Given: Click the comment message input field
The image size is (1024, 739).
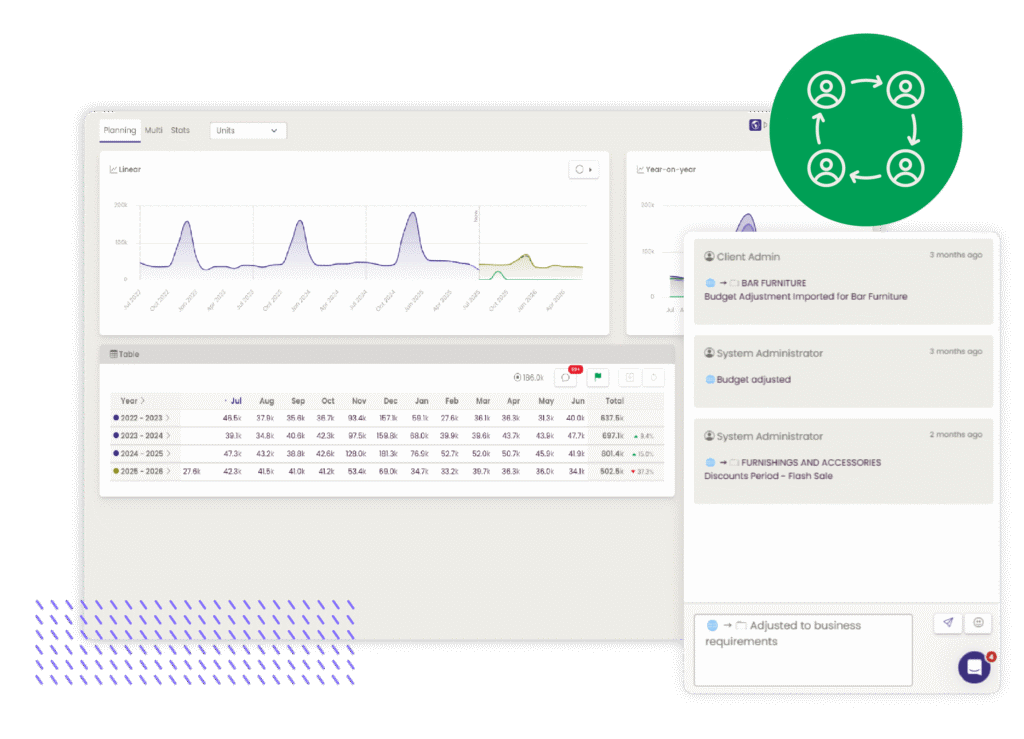Looking at the screenshot, I should coord(803,649).
